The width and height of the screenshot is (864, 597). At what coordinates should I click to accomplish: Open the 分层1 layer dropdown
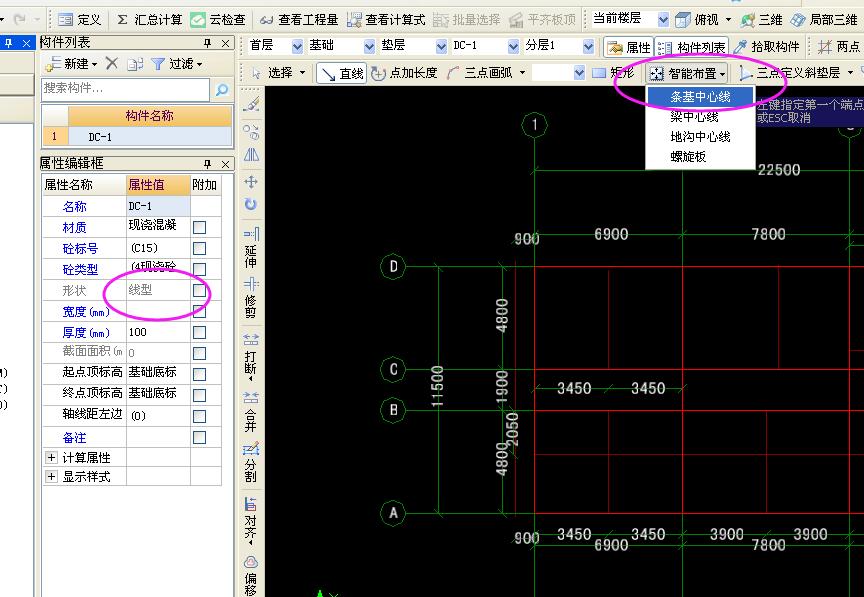coord(588,46)
